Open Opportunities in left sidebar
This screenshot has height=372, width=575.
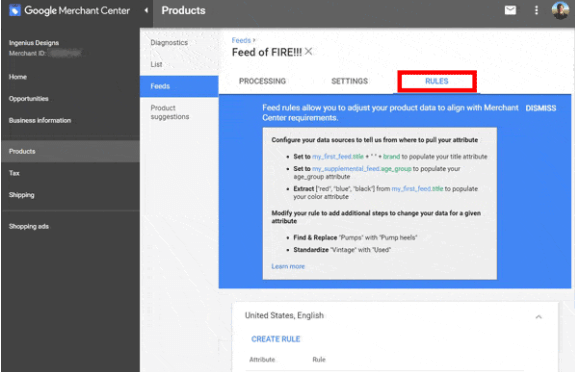point(29,99)
